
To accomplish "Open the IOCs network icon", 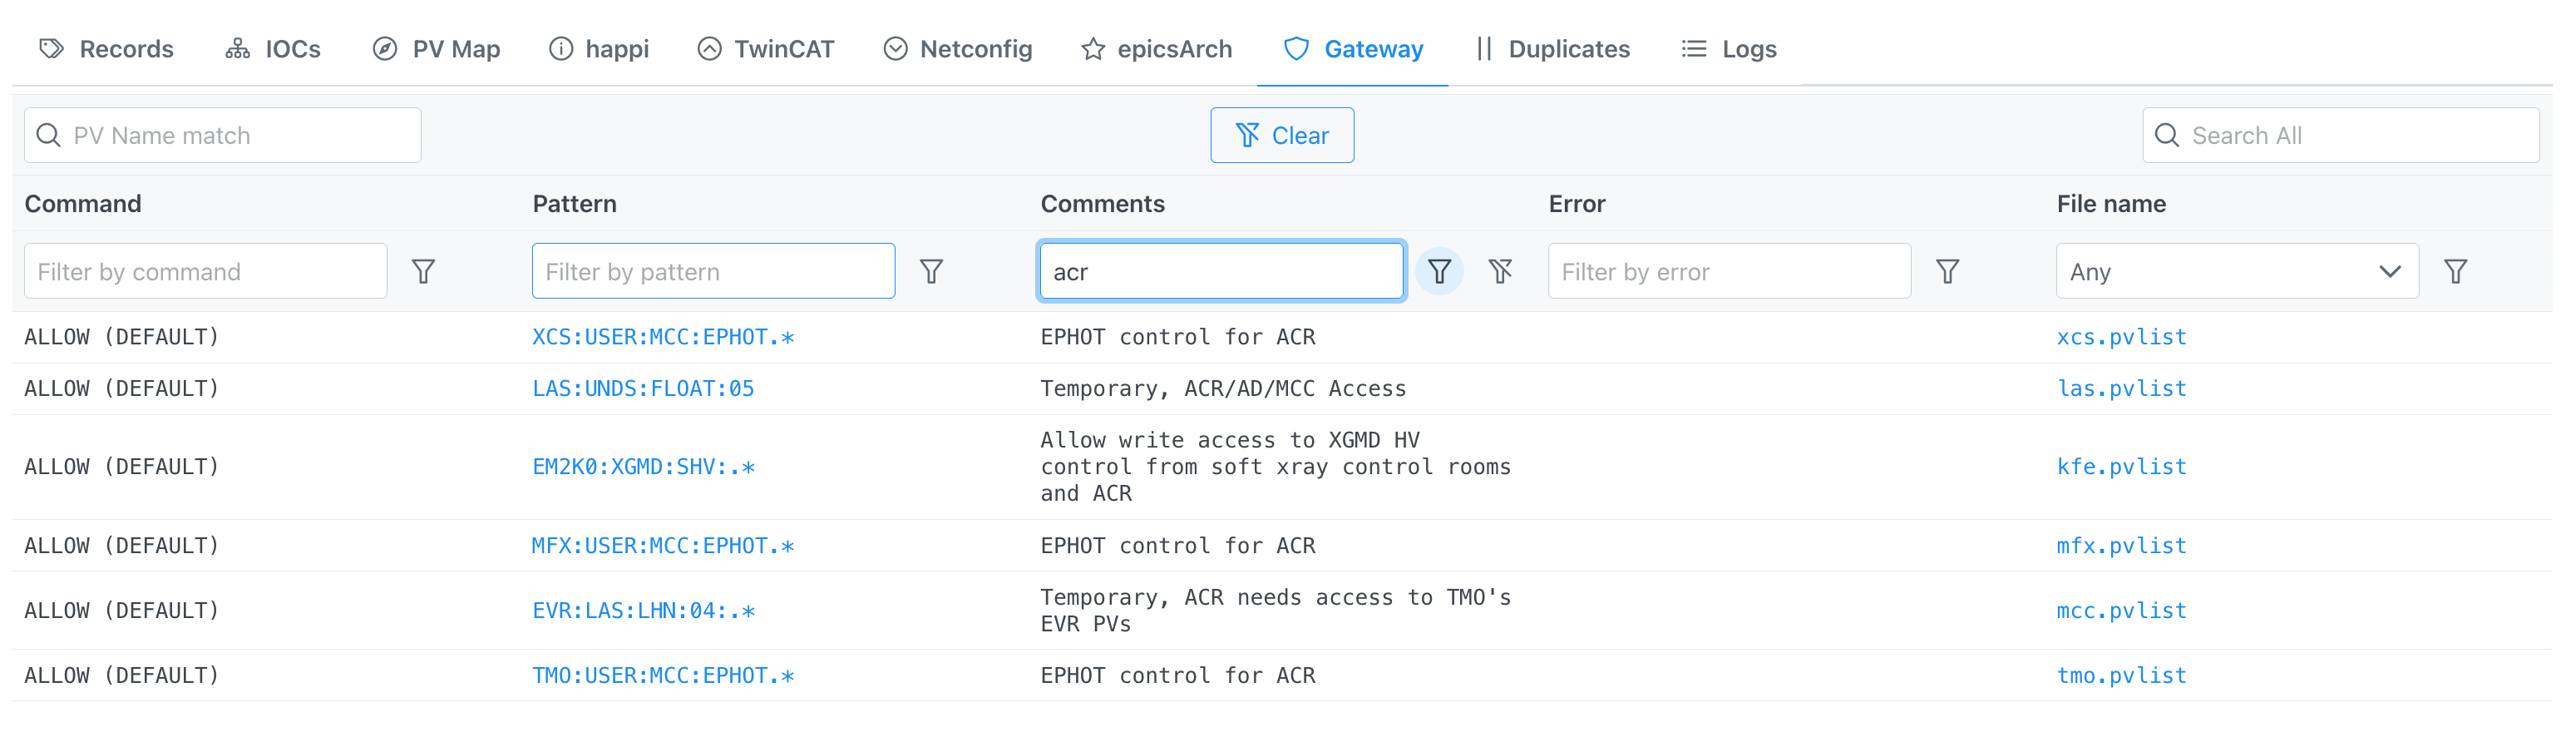I will tap(237, 48).
